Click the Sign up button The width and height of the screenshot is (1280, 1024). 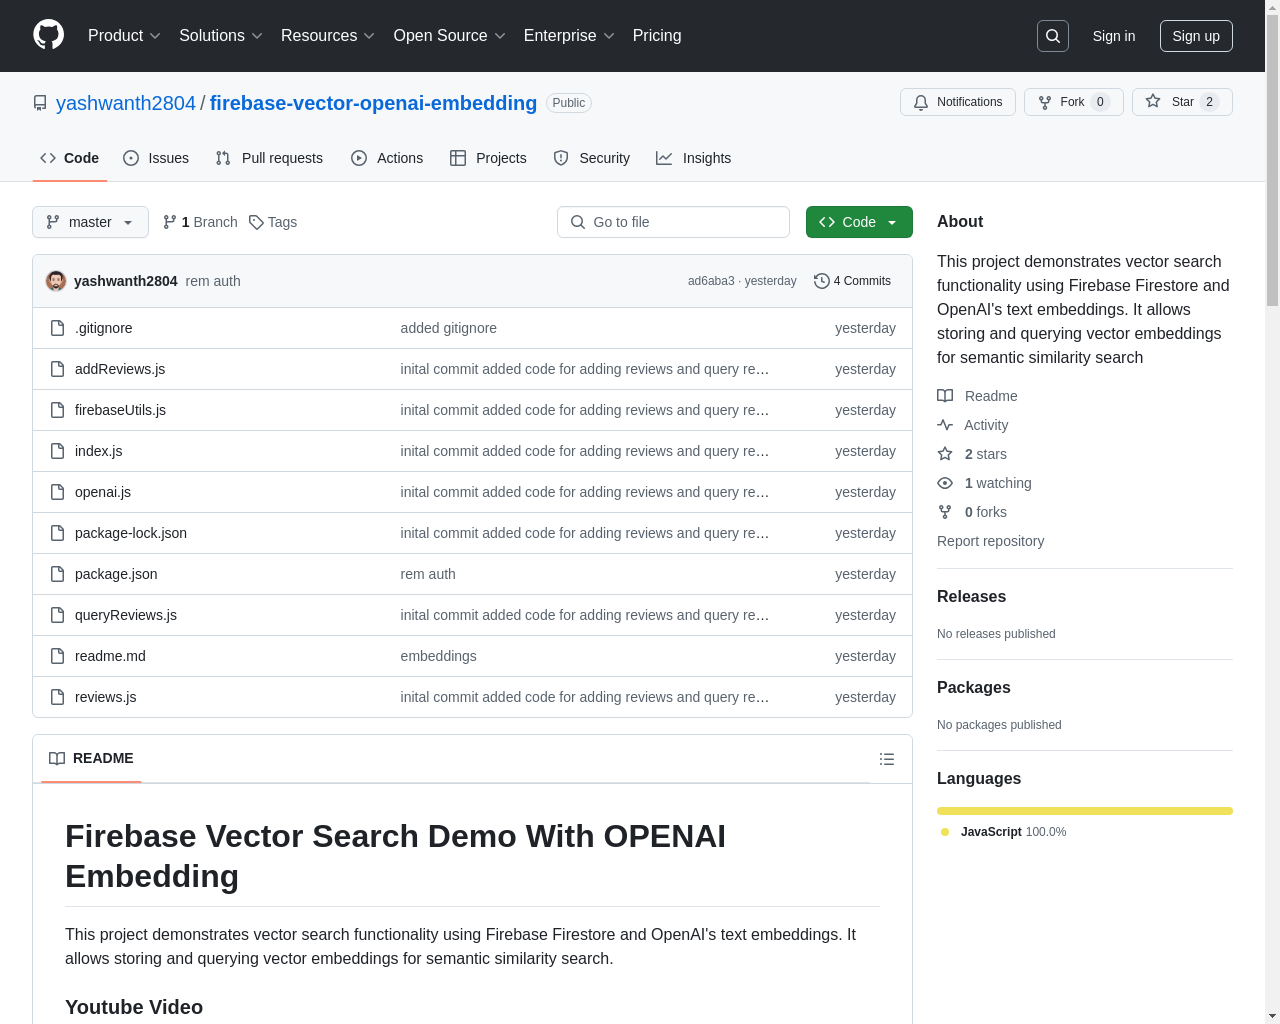(1196, 36)
